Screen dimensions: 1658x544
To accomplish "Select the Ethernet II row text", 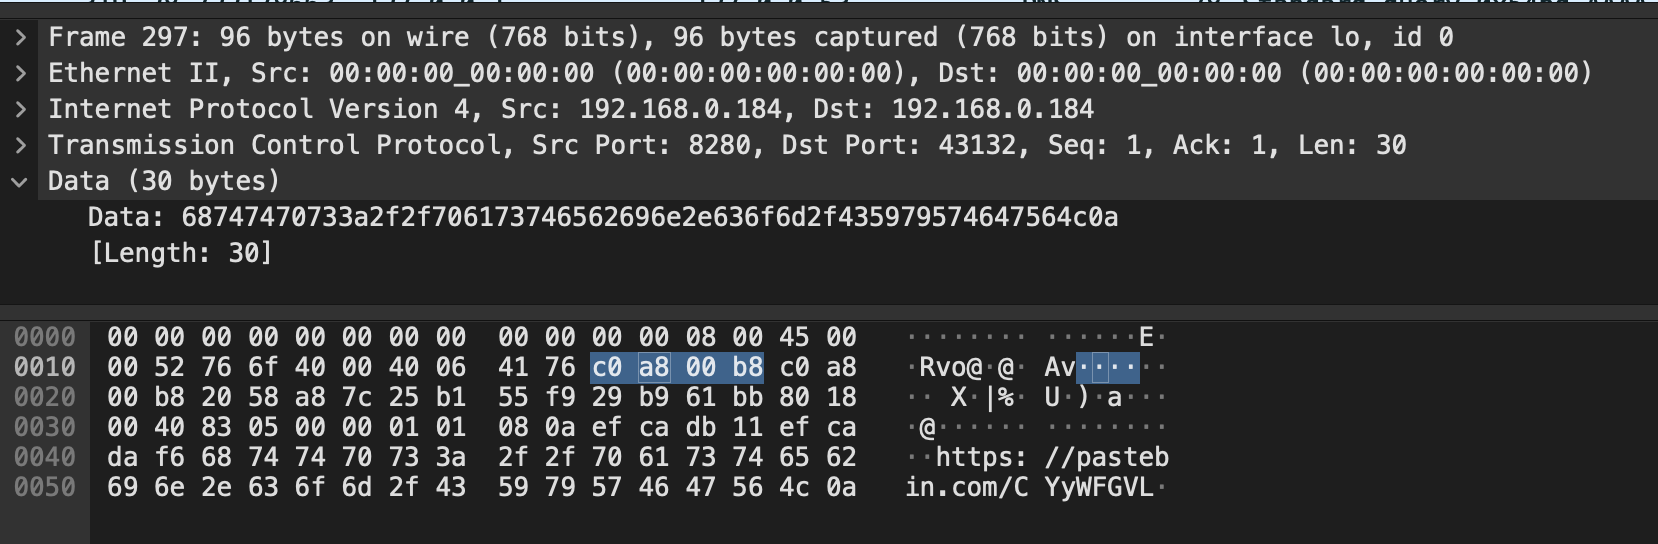I will 819,74.
